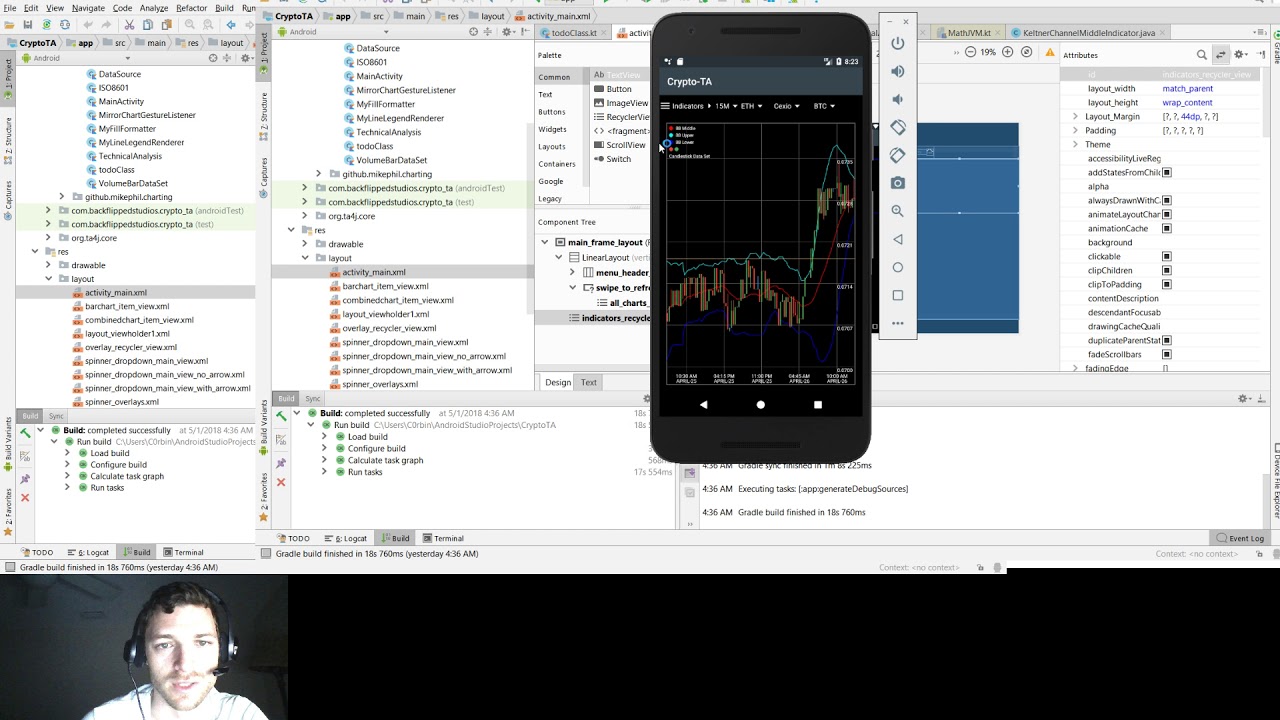Open 6: Logcat tool window in left window
Viewport: 1280px width, 720px height.
(89, 553)
